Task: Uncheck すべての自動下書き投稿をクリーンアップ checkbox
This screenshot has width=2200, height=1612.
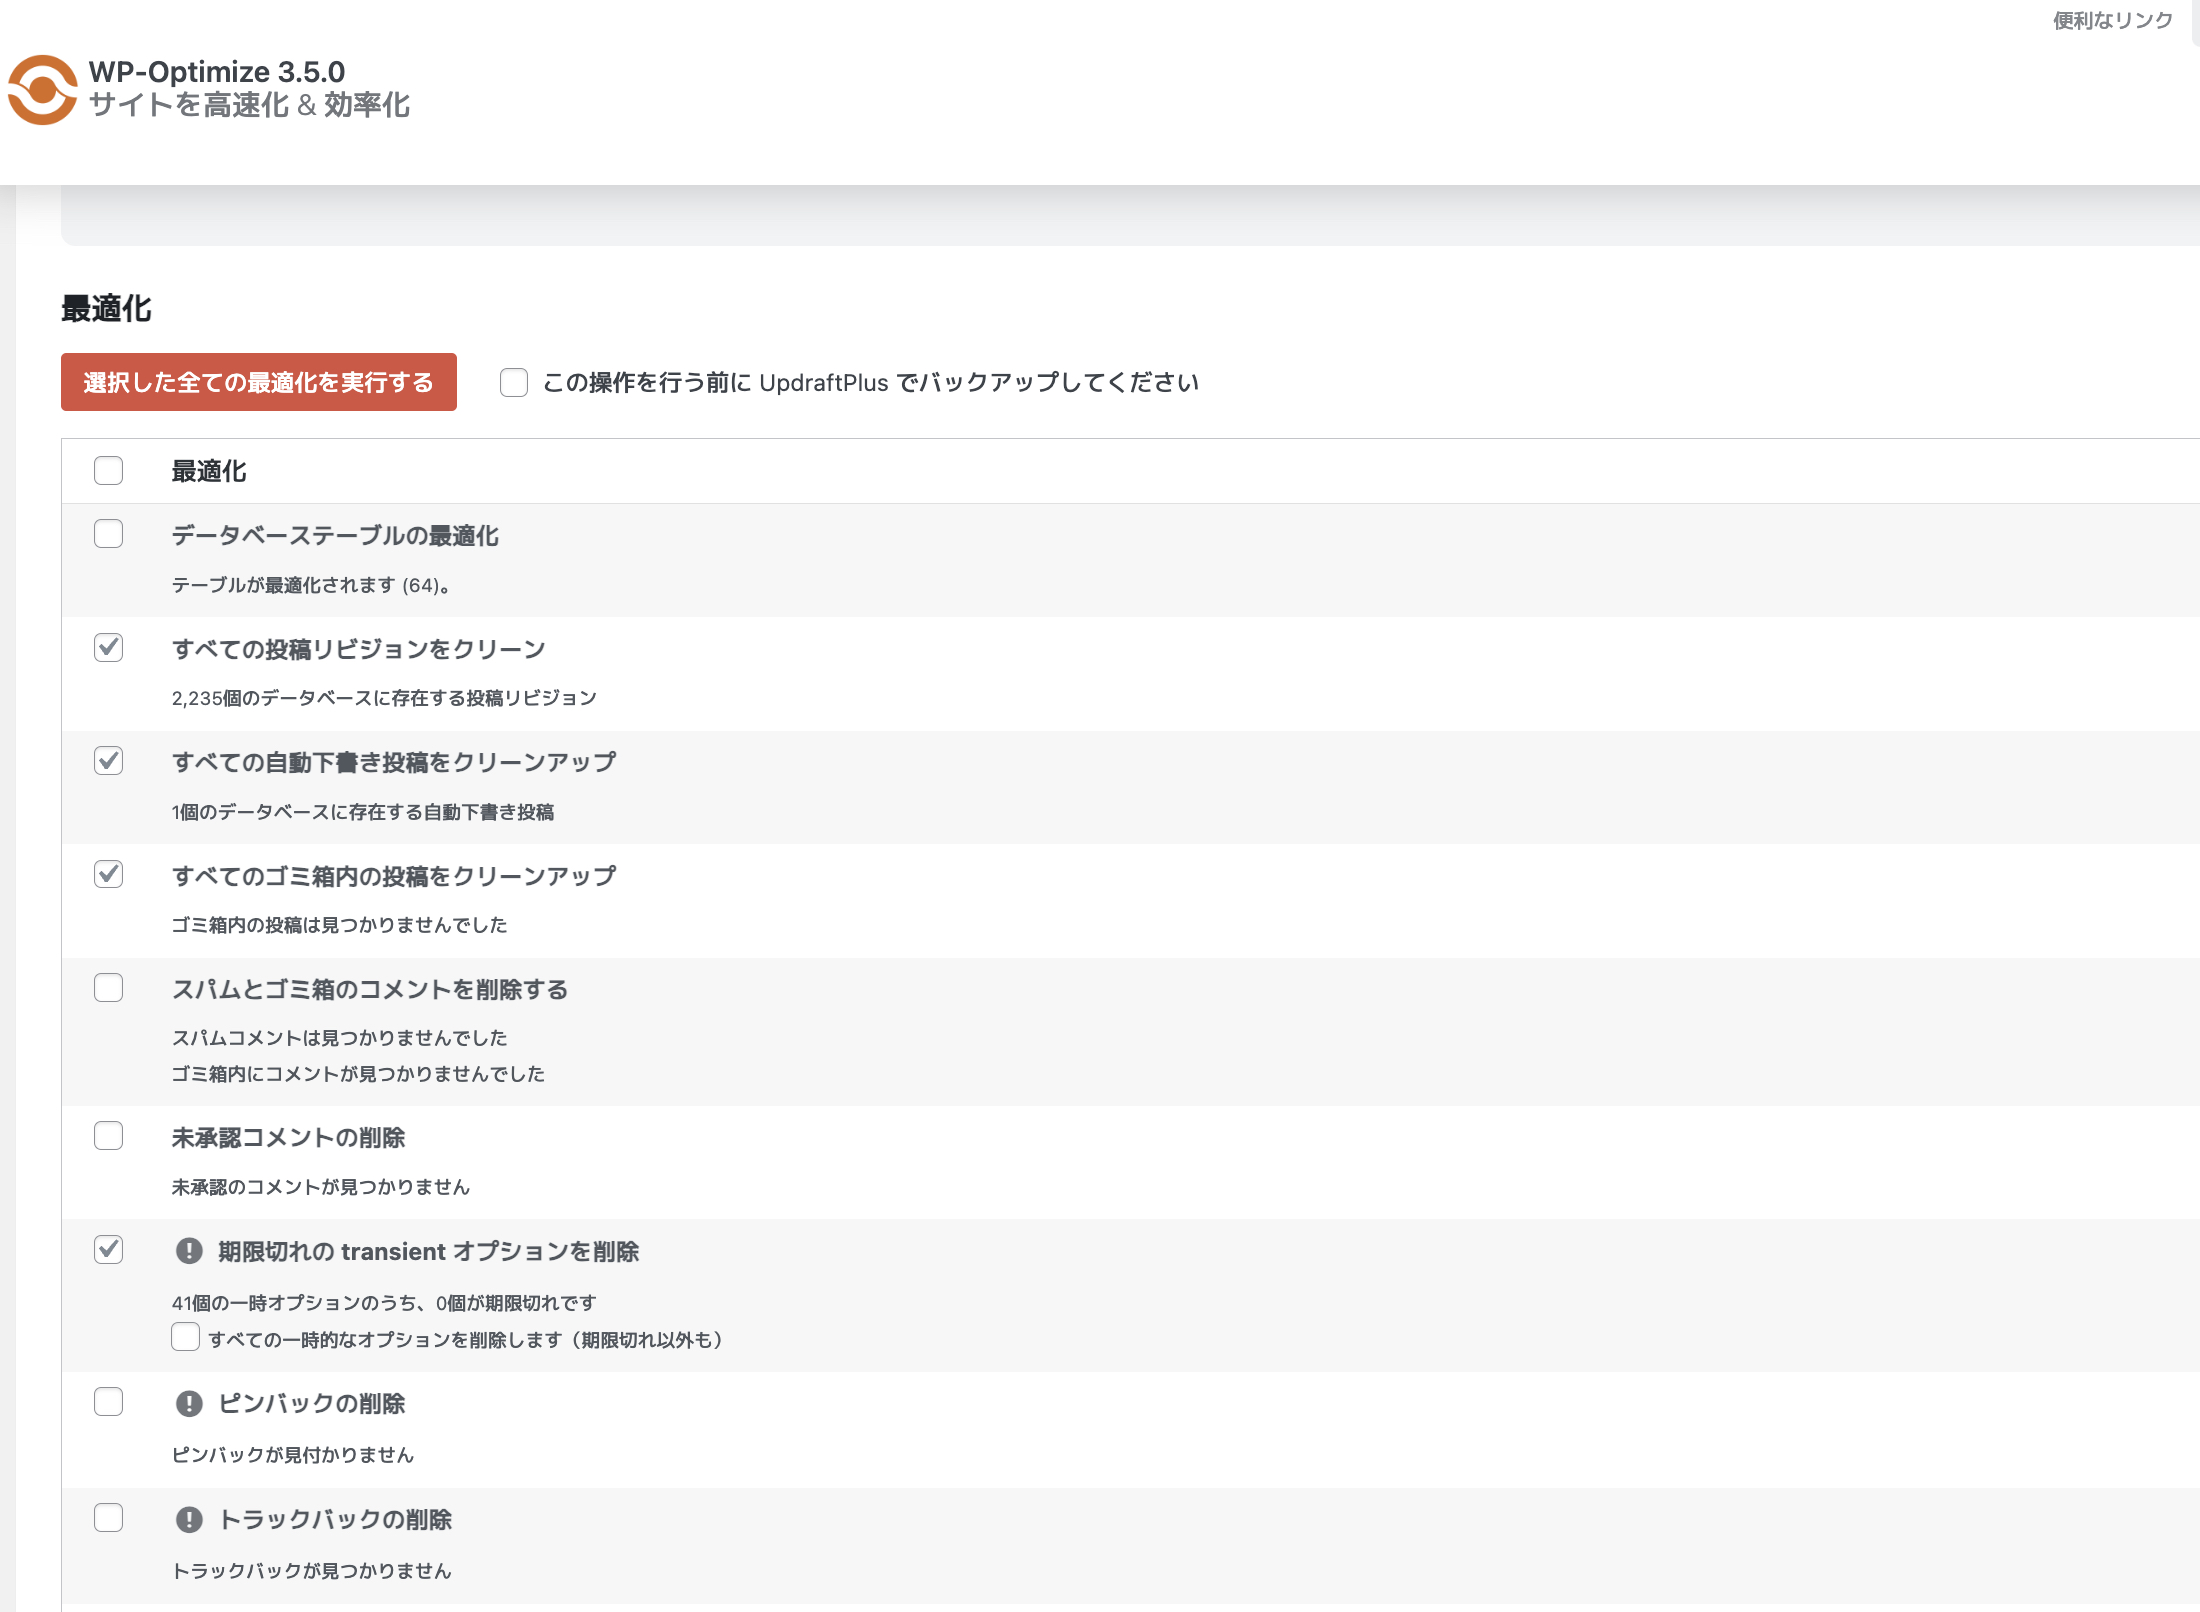Action: [x=108, y=761]
